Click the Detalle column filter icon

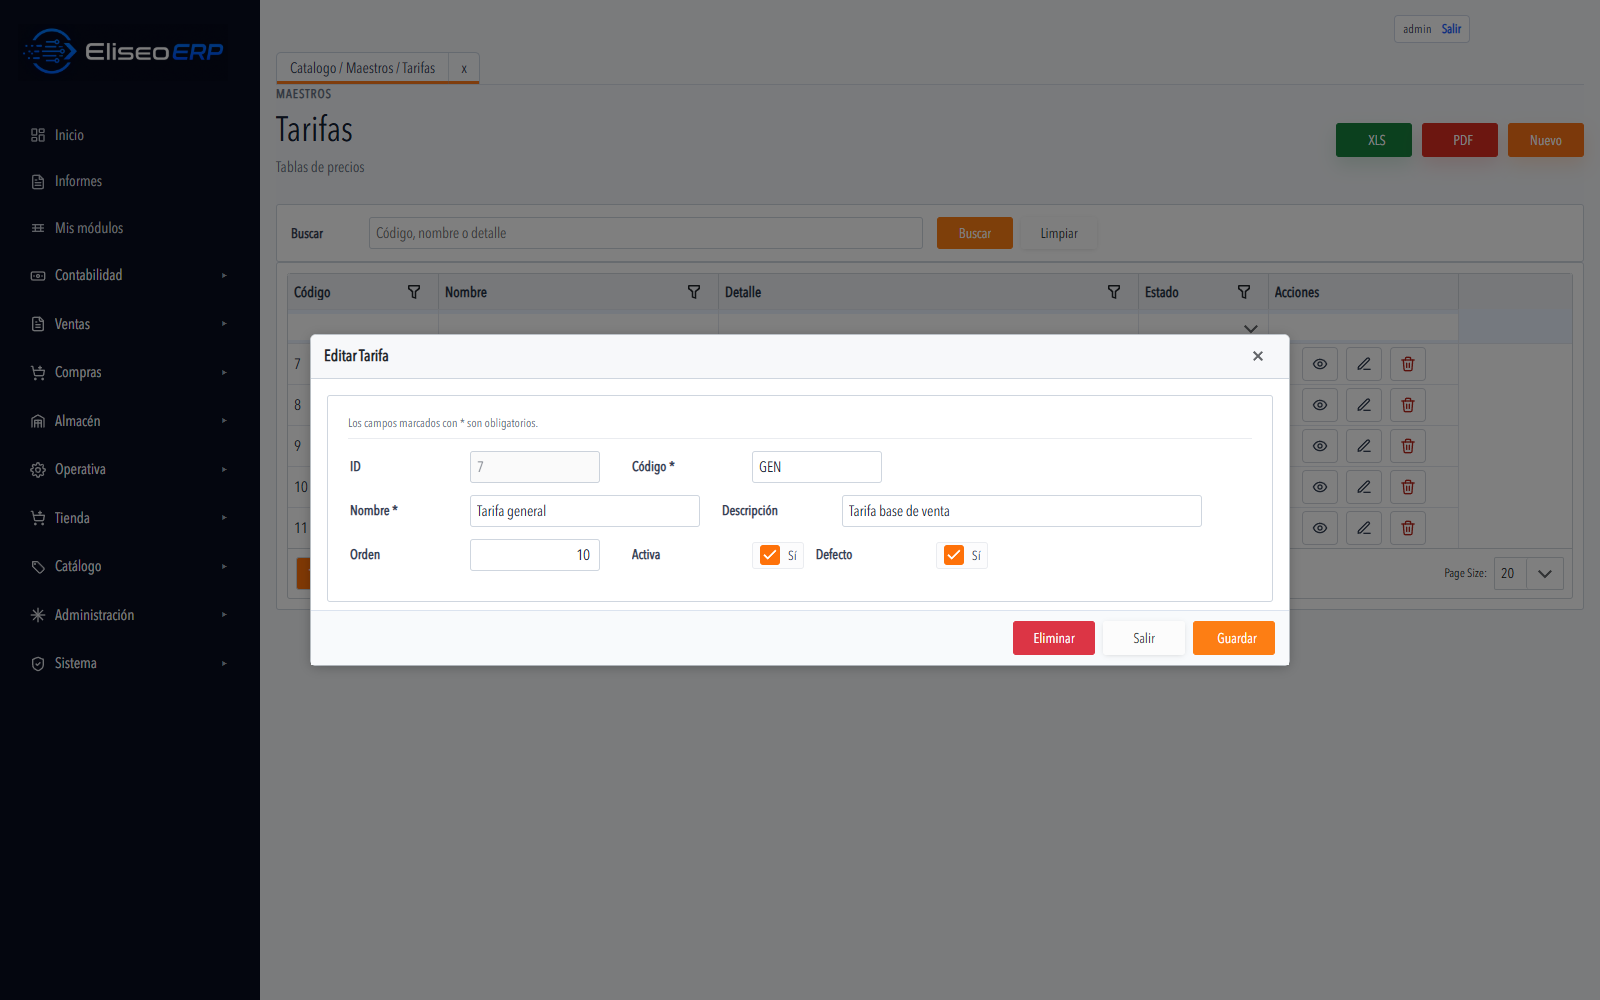(x=1114, y=292)
